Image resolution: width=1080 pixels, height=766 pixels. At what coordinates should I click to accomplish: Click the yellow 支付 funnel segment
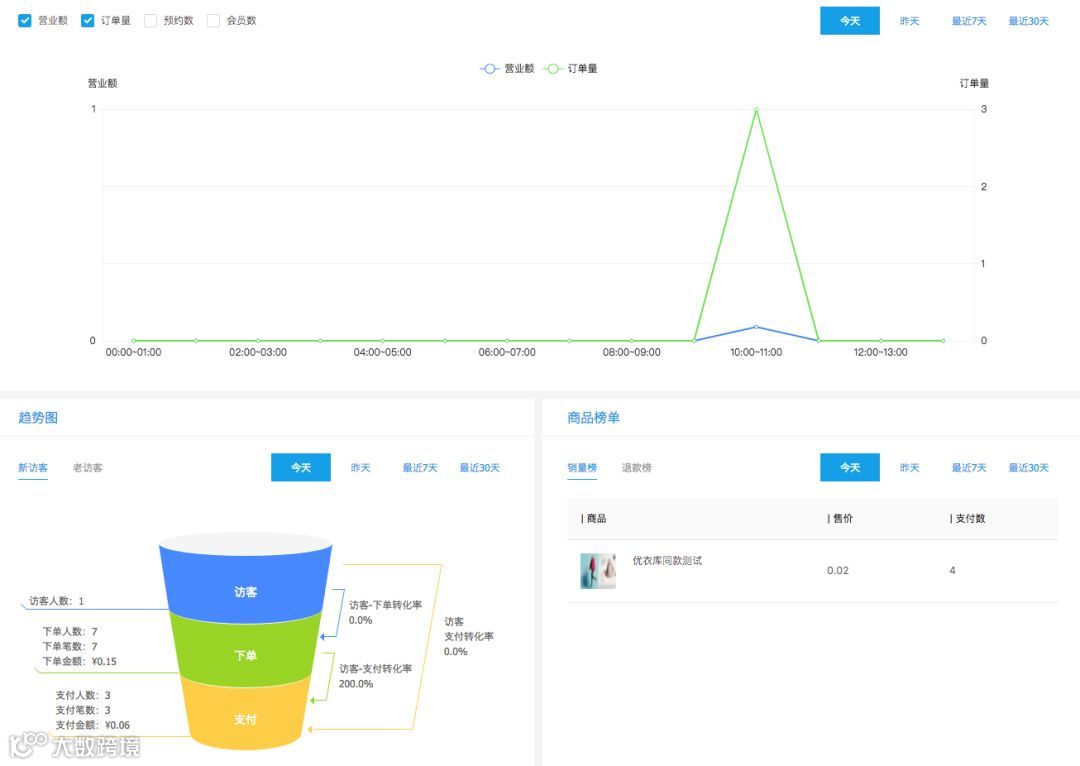tap(245, 715)
